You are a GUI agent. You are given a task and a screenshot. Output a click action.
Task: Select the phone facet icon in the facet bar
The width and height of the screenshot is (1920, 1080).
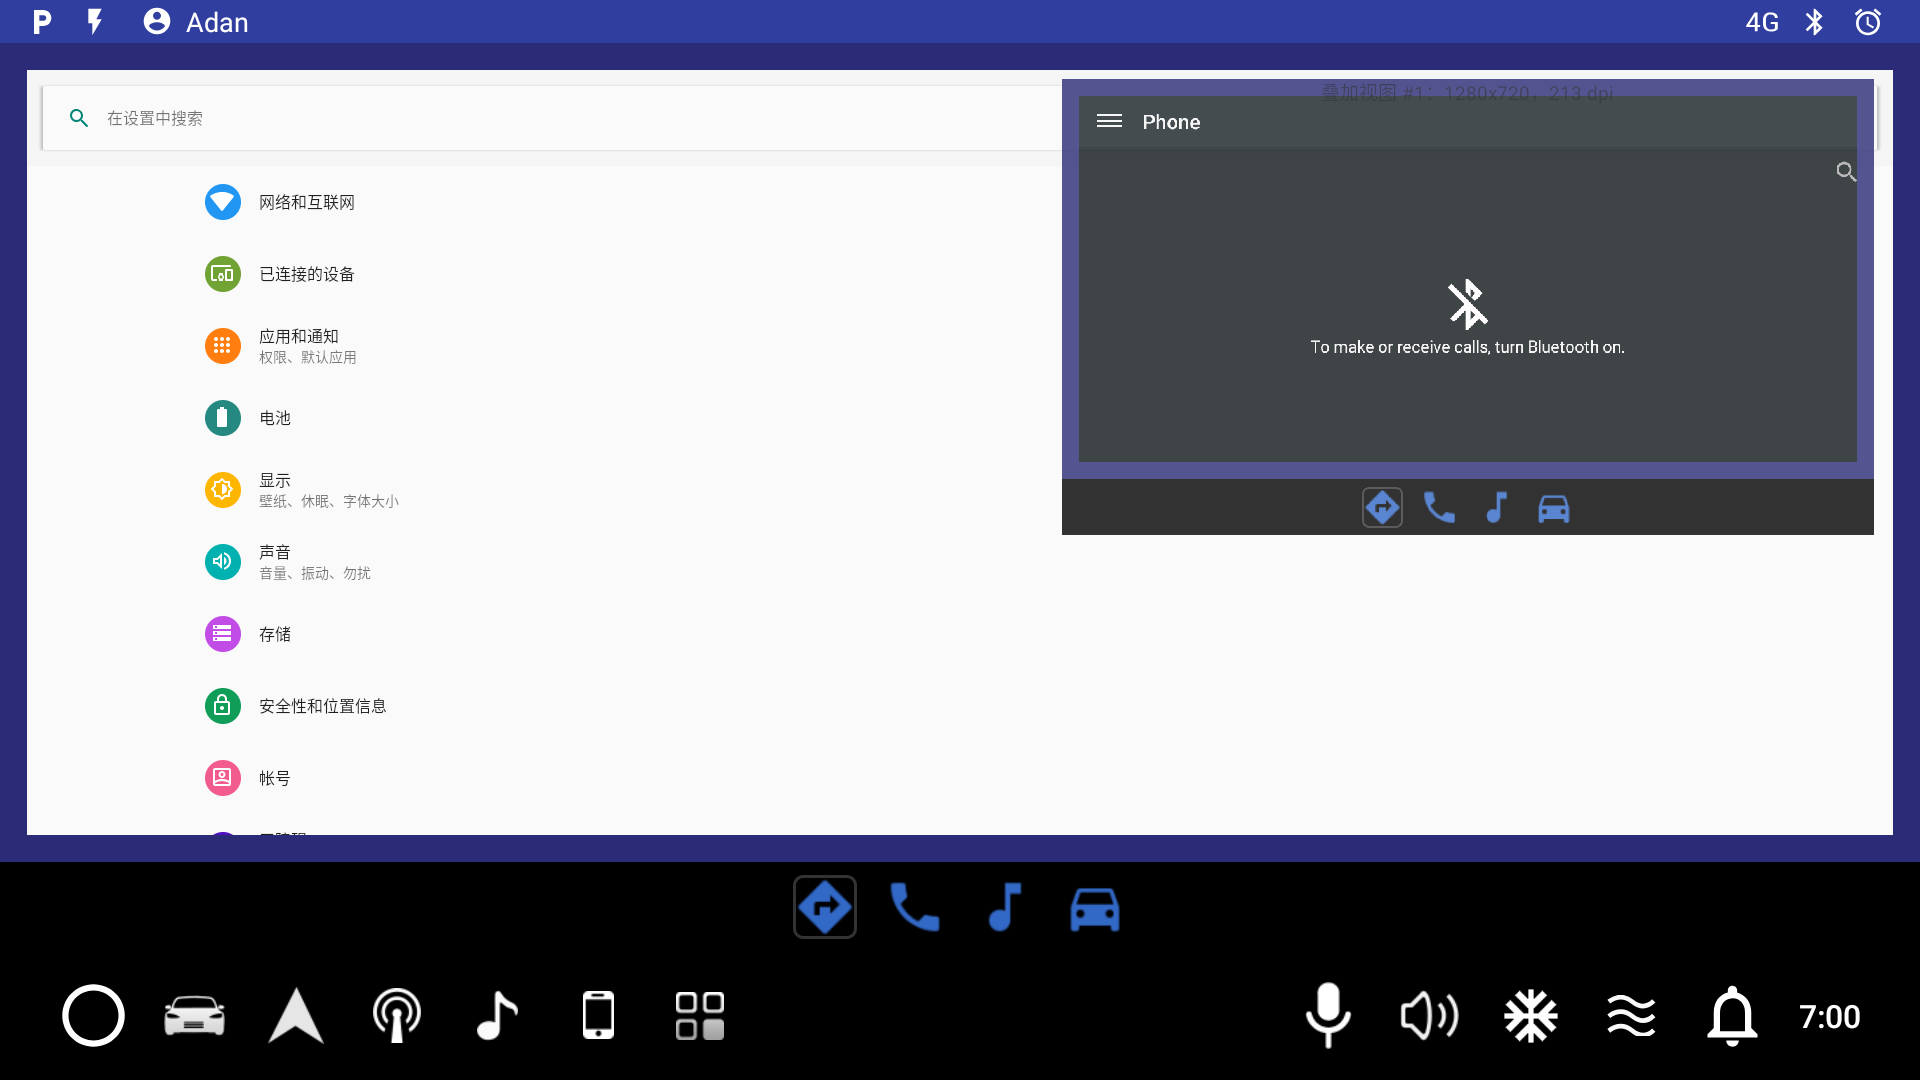pyautogui.click(x=915, y=907)
